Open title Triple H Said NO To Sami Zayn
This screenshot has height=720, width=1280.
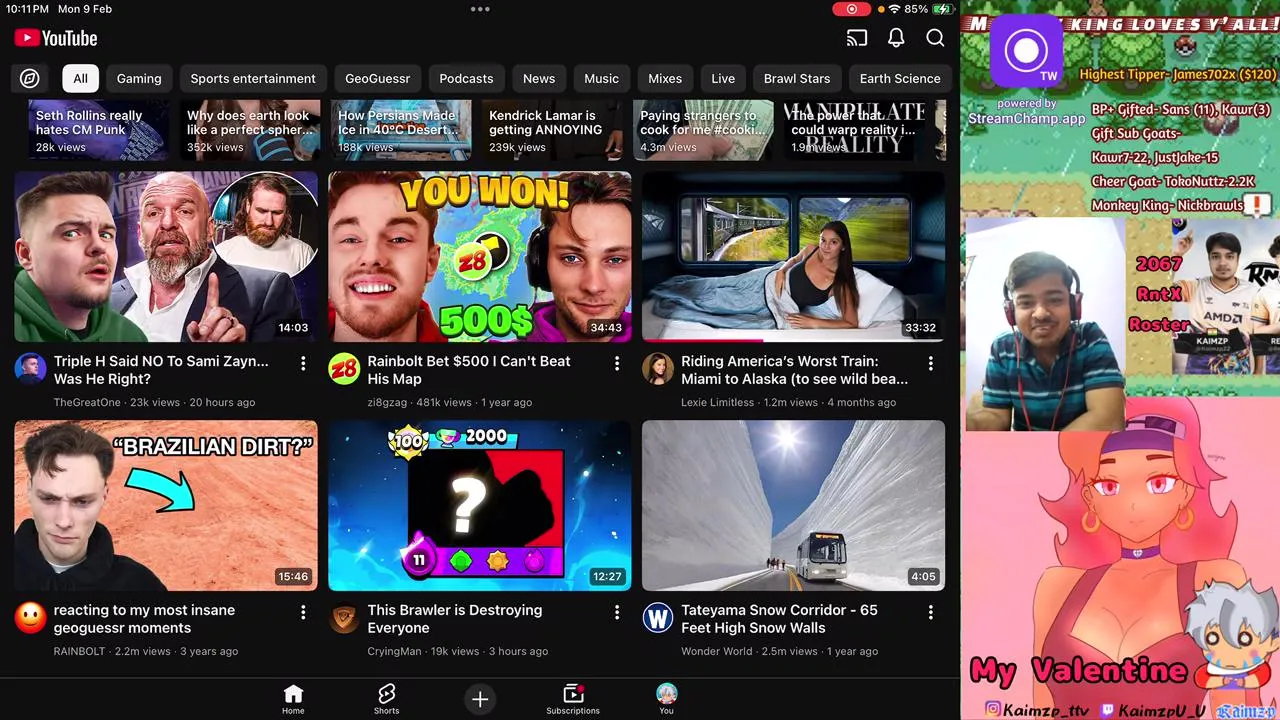pos(161,370)
